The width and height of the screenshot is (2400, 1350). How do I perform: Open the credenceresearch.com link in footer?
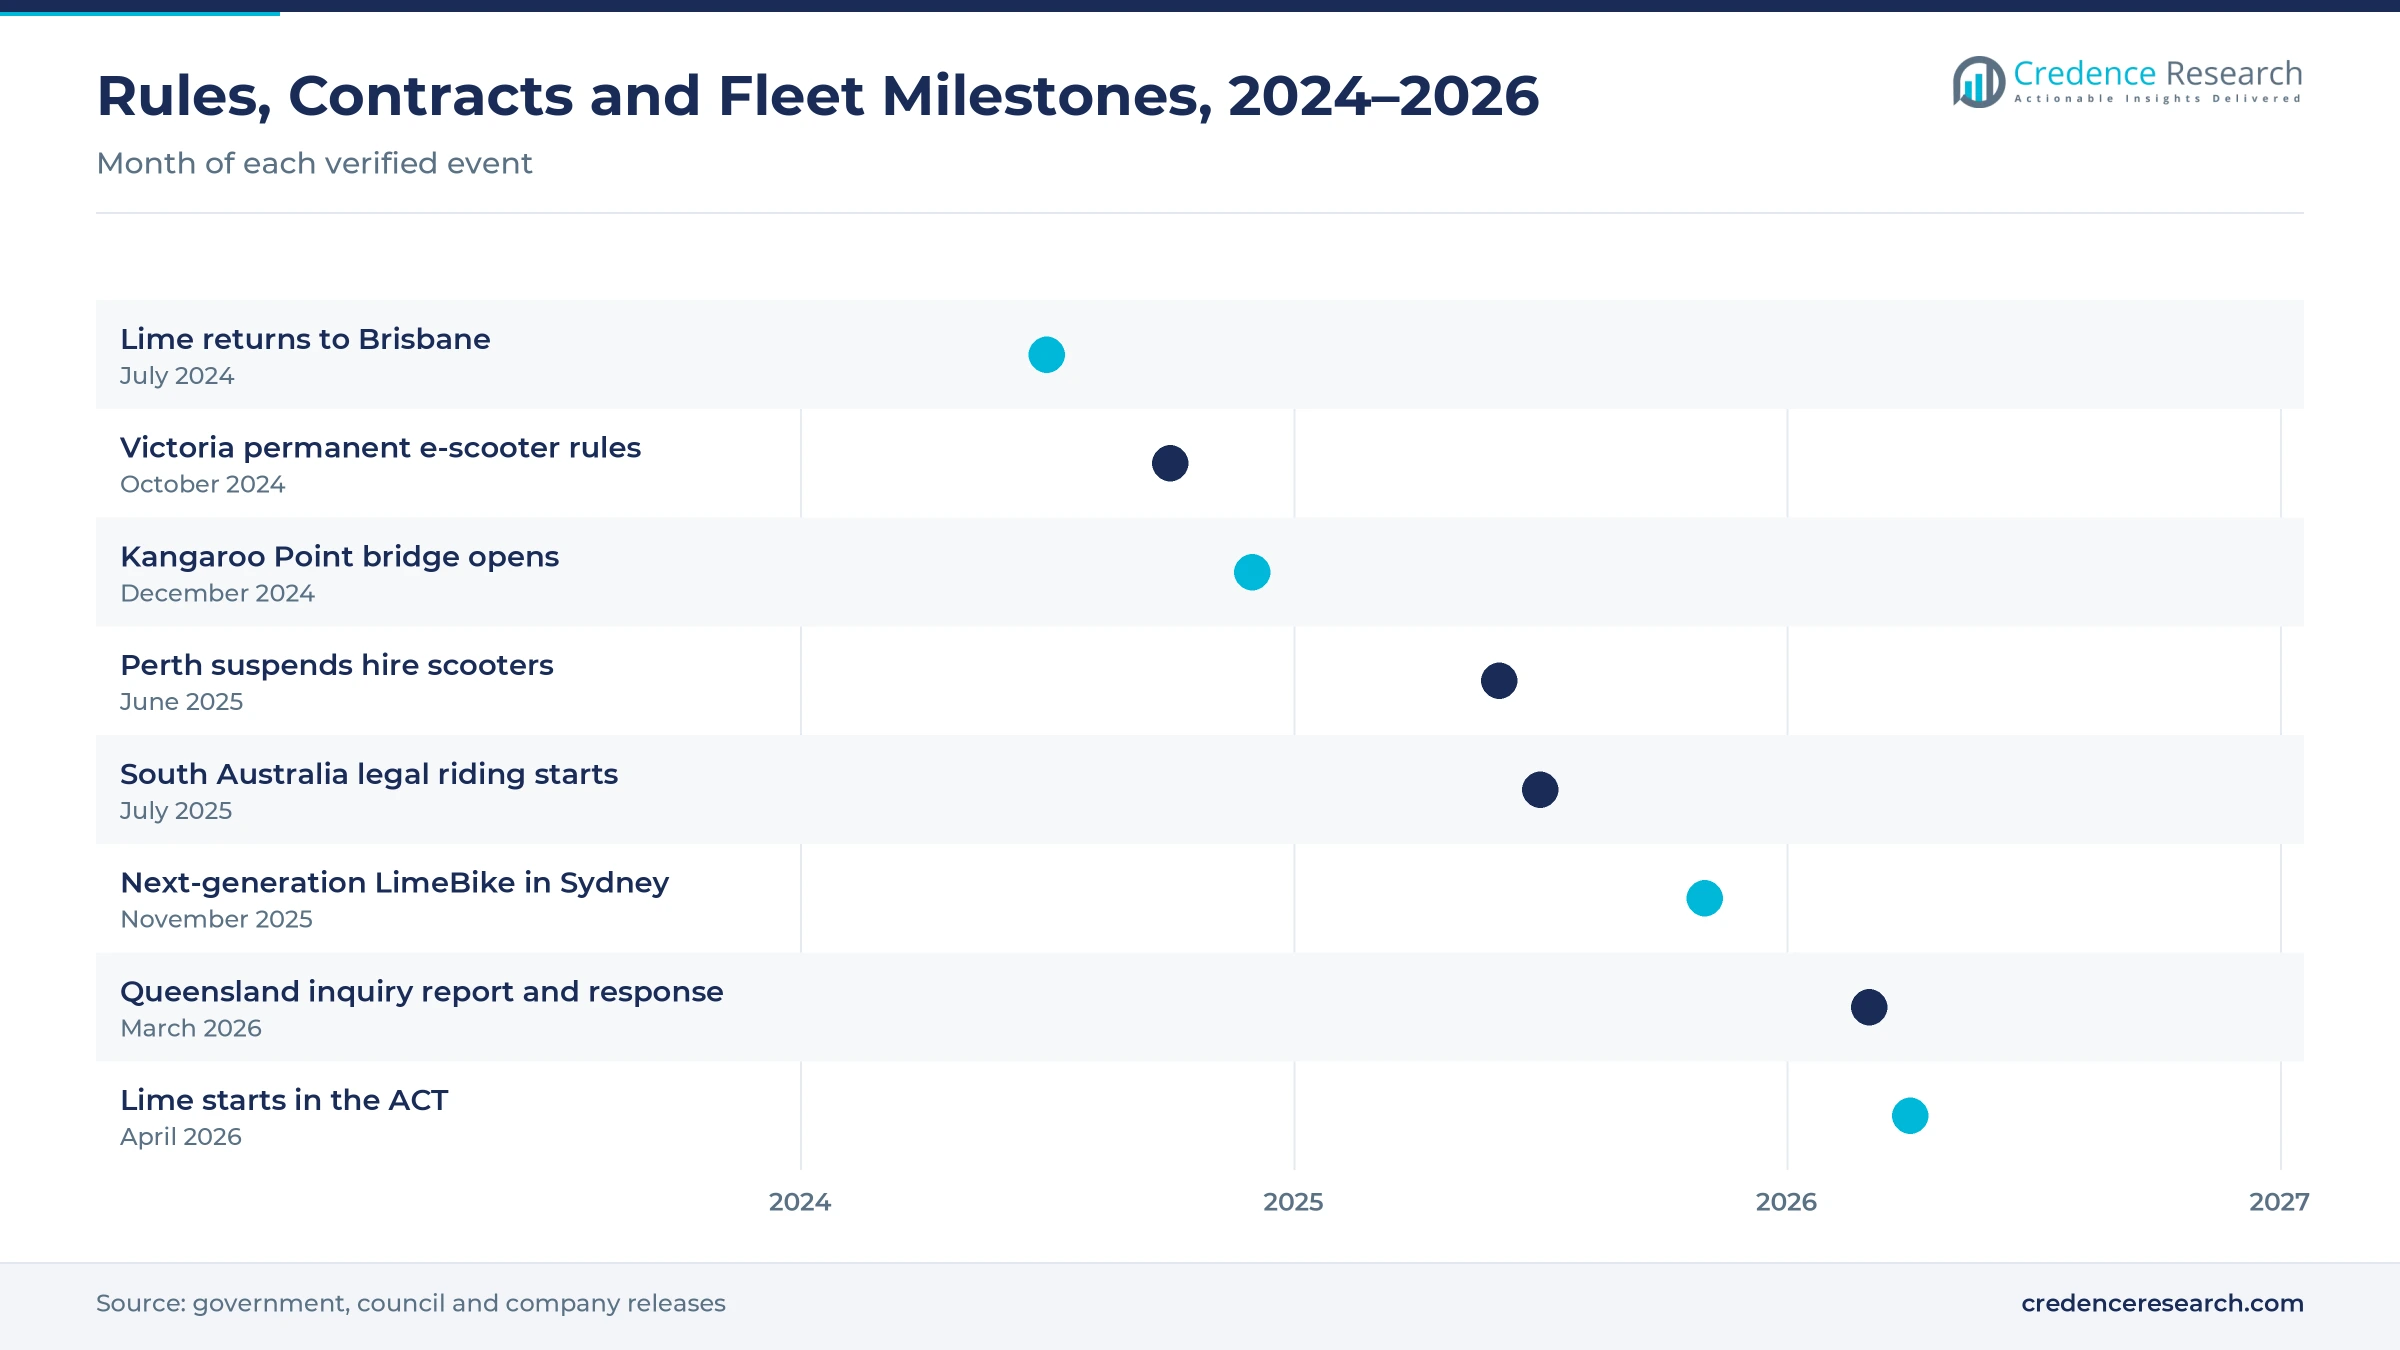2162,1303
